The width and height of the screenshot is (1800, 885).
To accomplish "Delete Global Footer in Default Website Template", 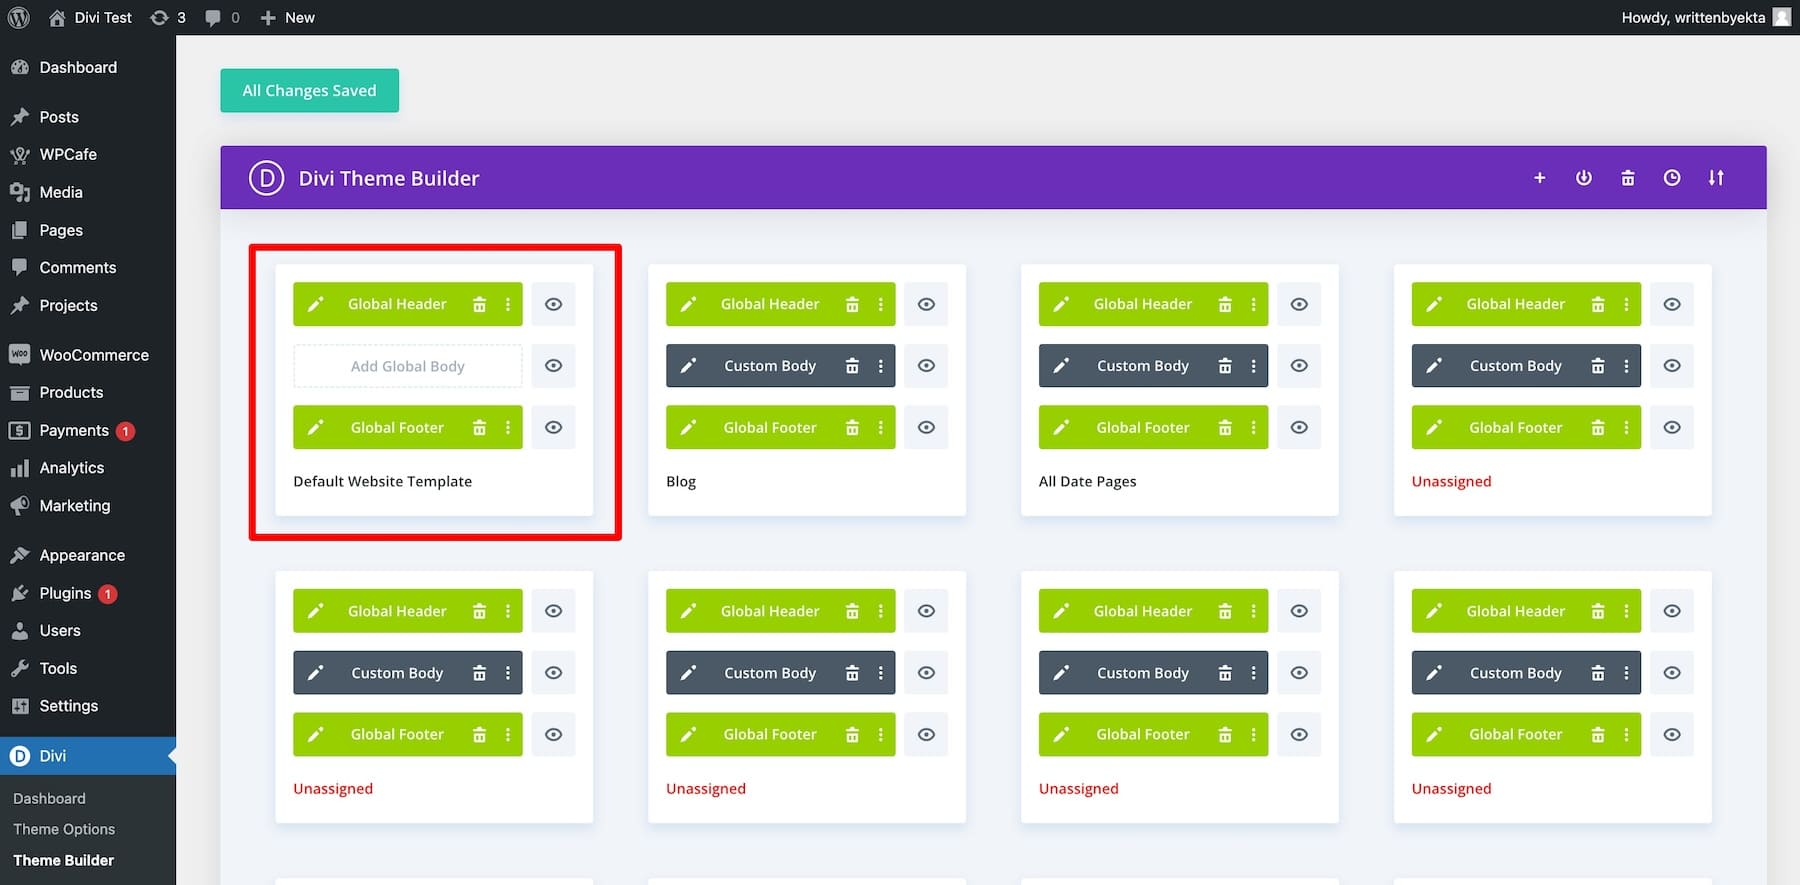I will click(x=479, y=427).
